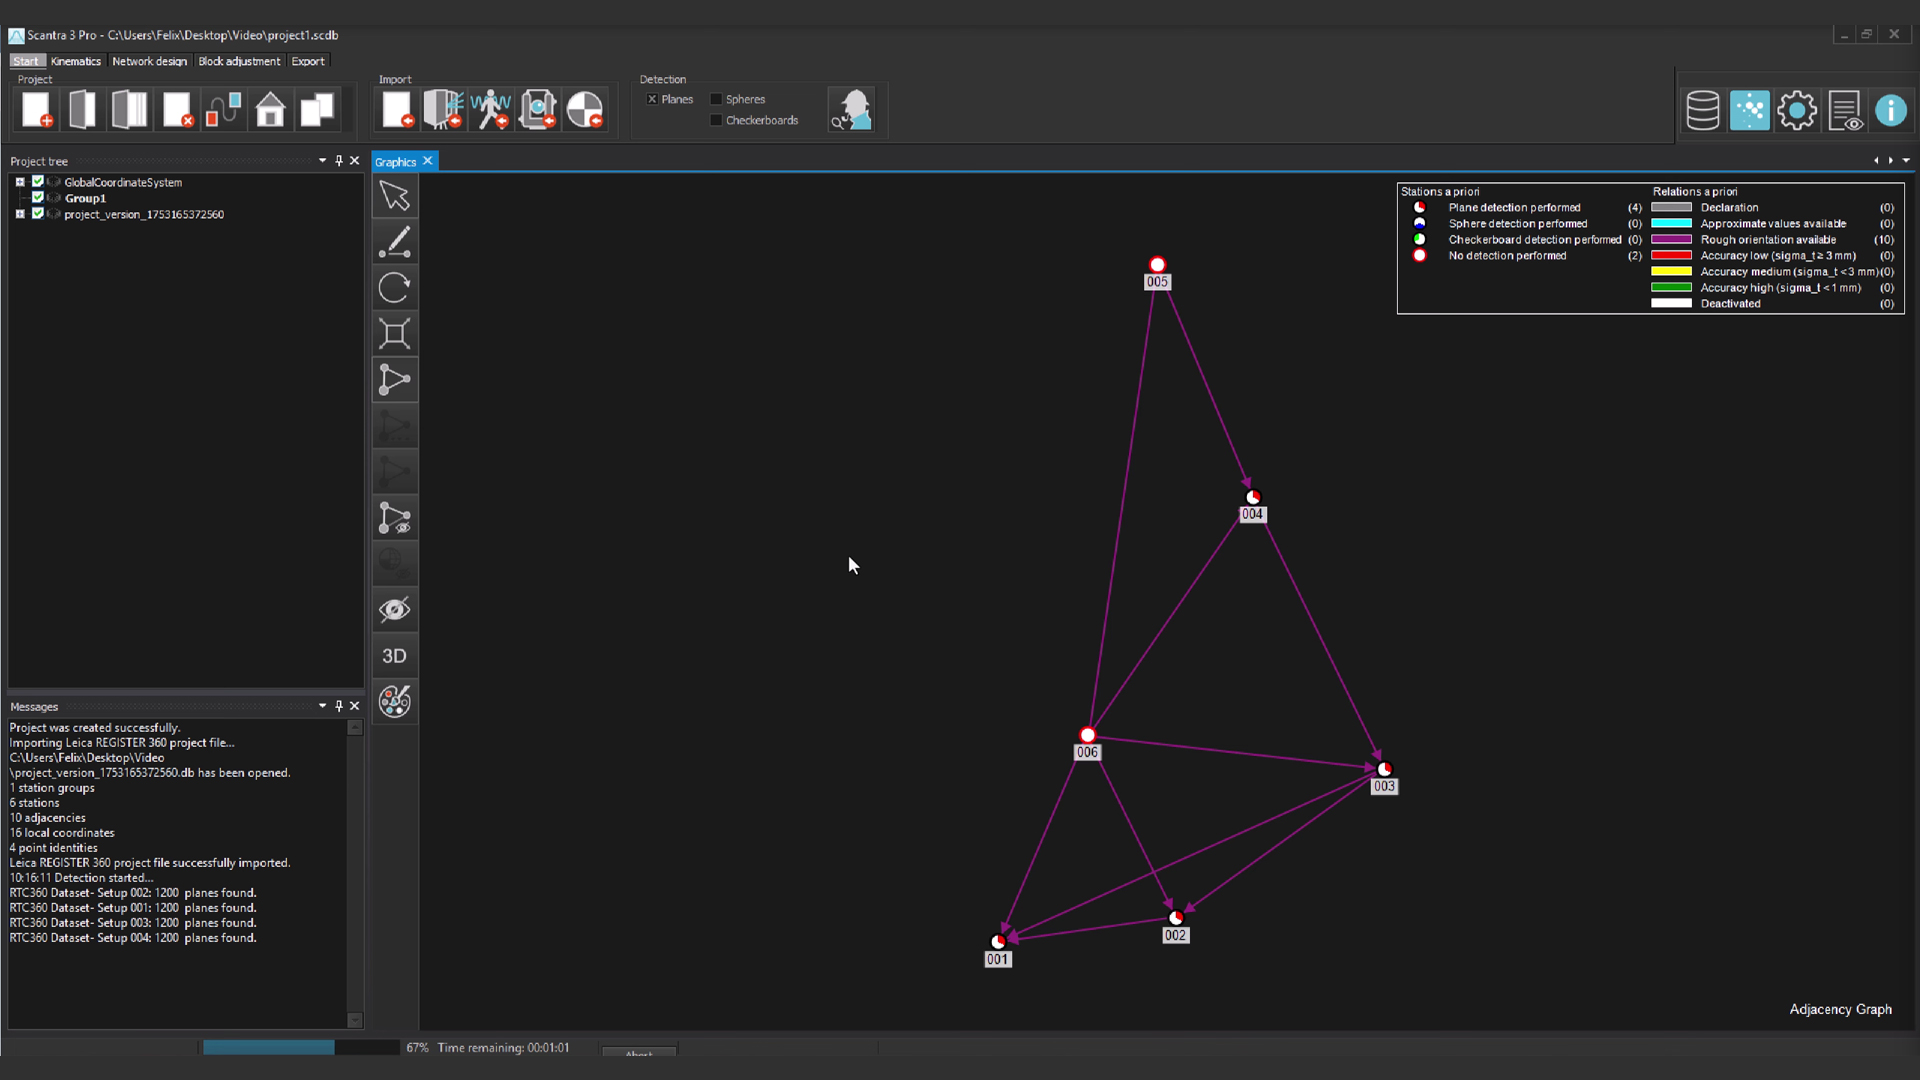Image resolution: width=1920 pixels, height=1080 pixels.
Task: Open the Project tree panel dropdown
Action: [322, 161]
